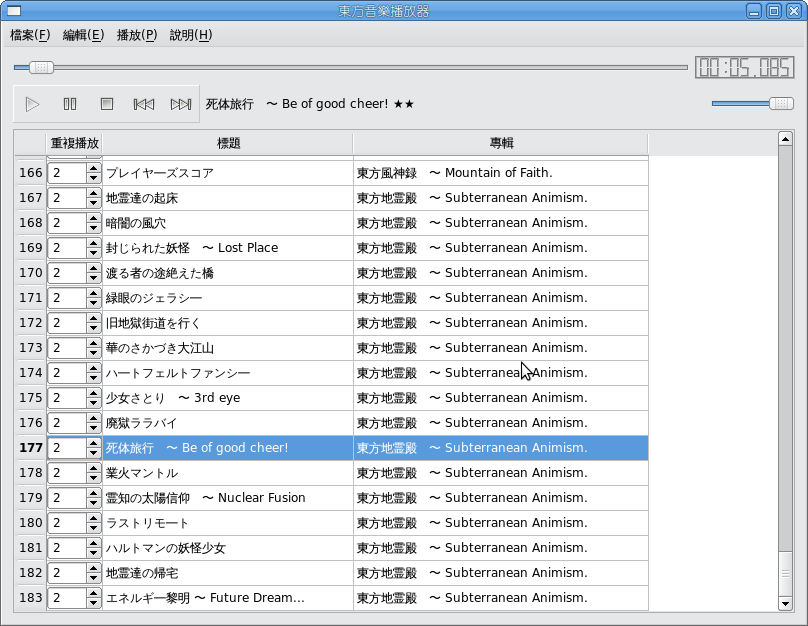Open the 說明(H) menu
Screen dimensions: 808x626
coord(191,35)
